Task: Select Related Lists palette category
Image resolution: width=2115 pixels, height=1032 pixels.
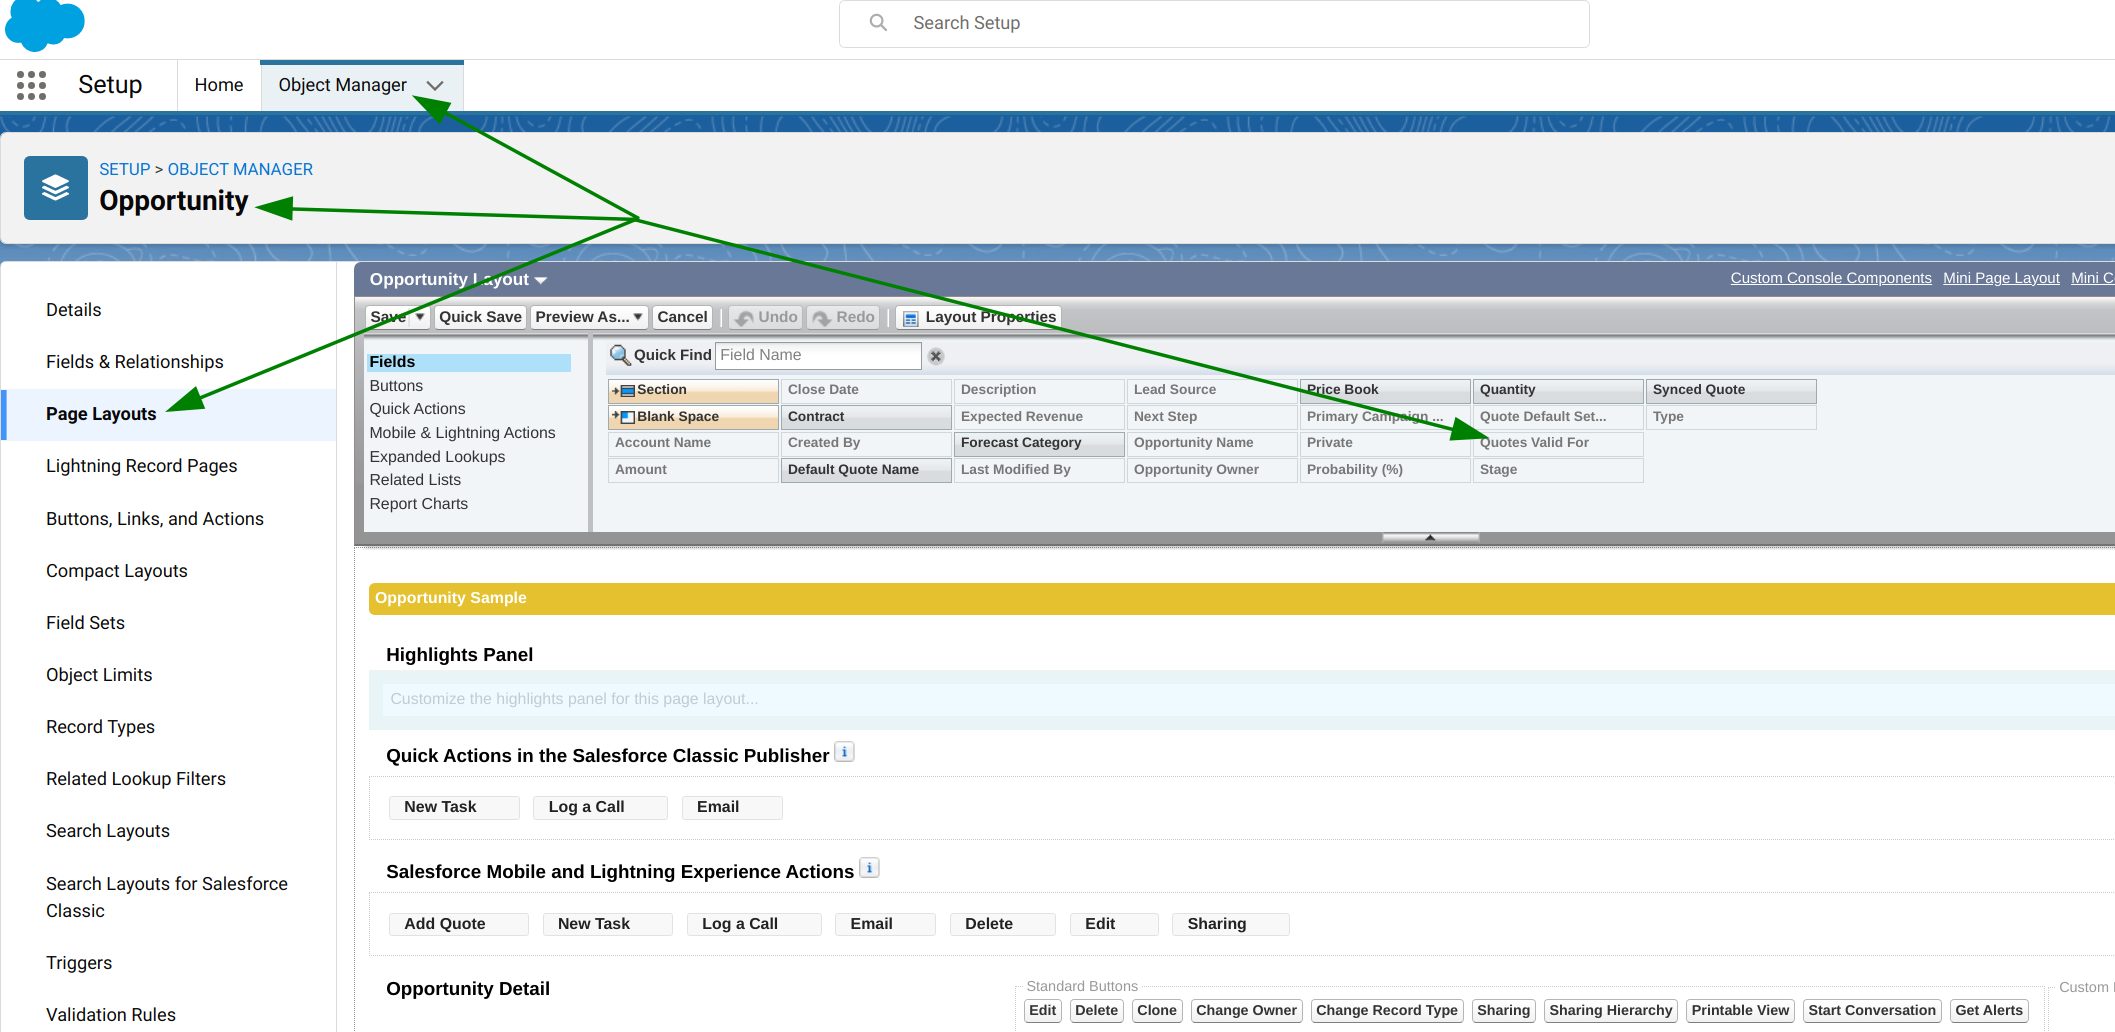Action: coord(415,480)
